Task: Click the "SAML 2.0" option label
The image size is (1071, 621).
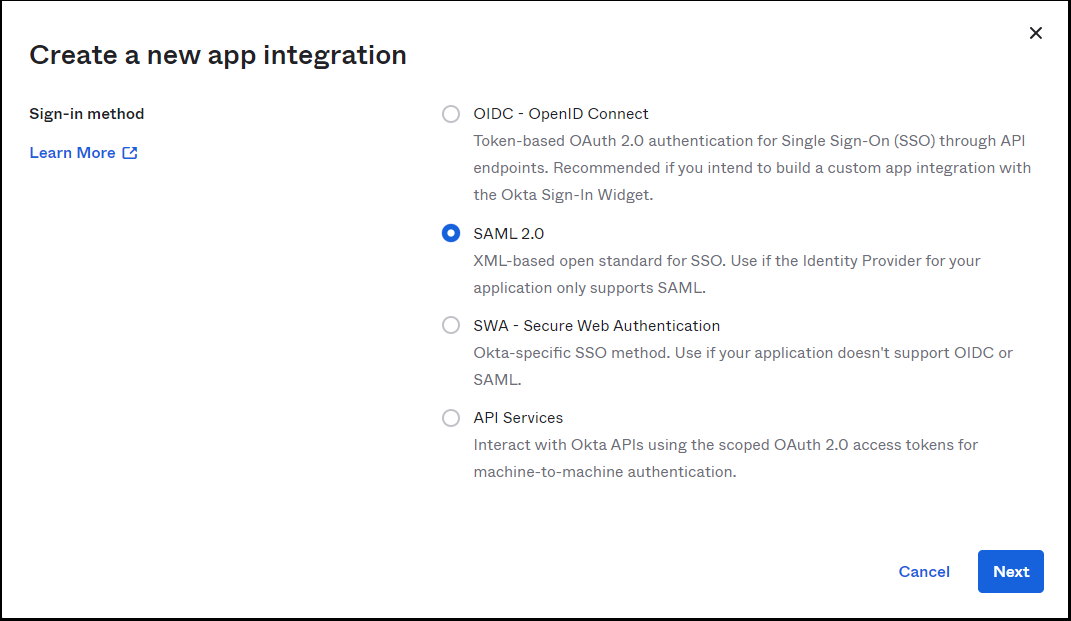Action: click(x=508, y=234)
